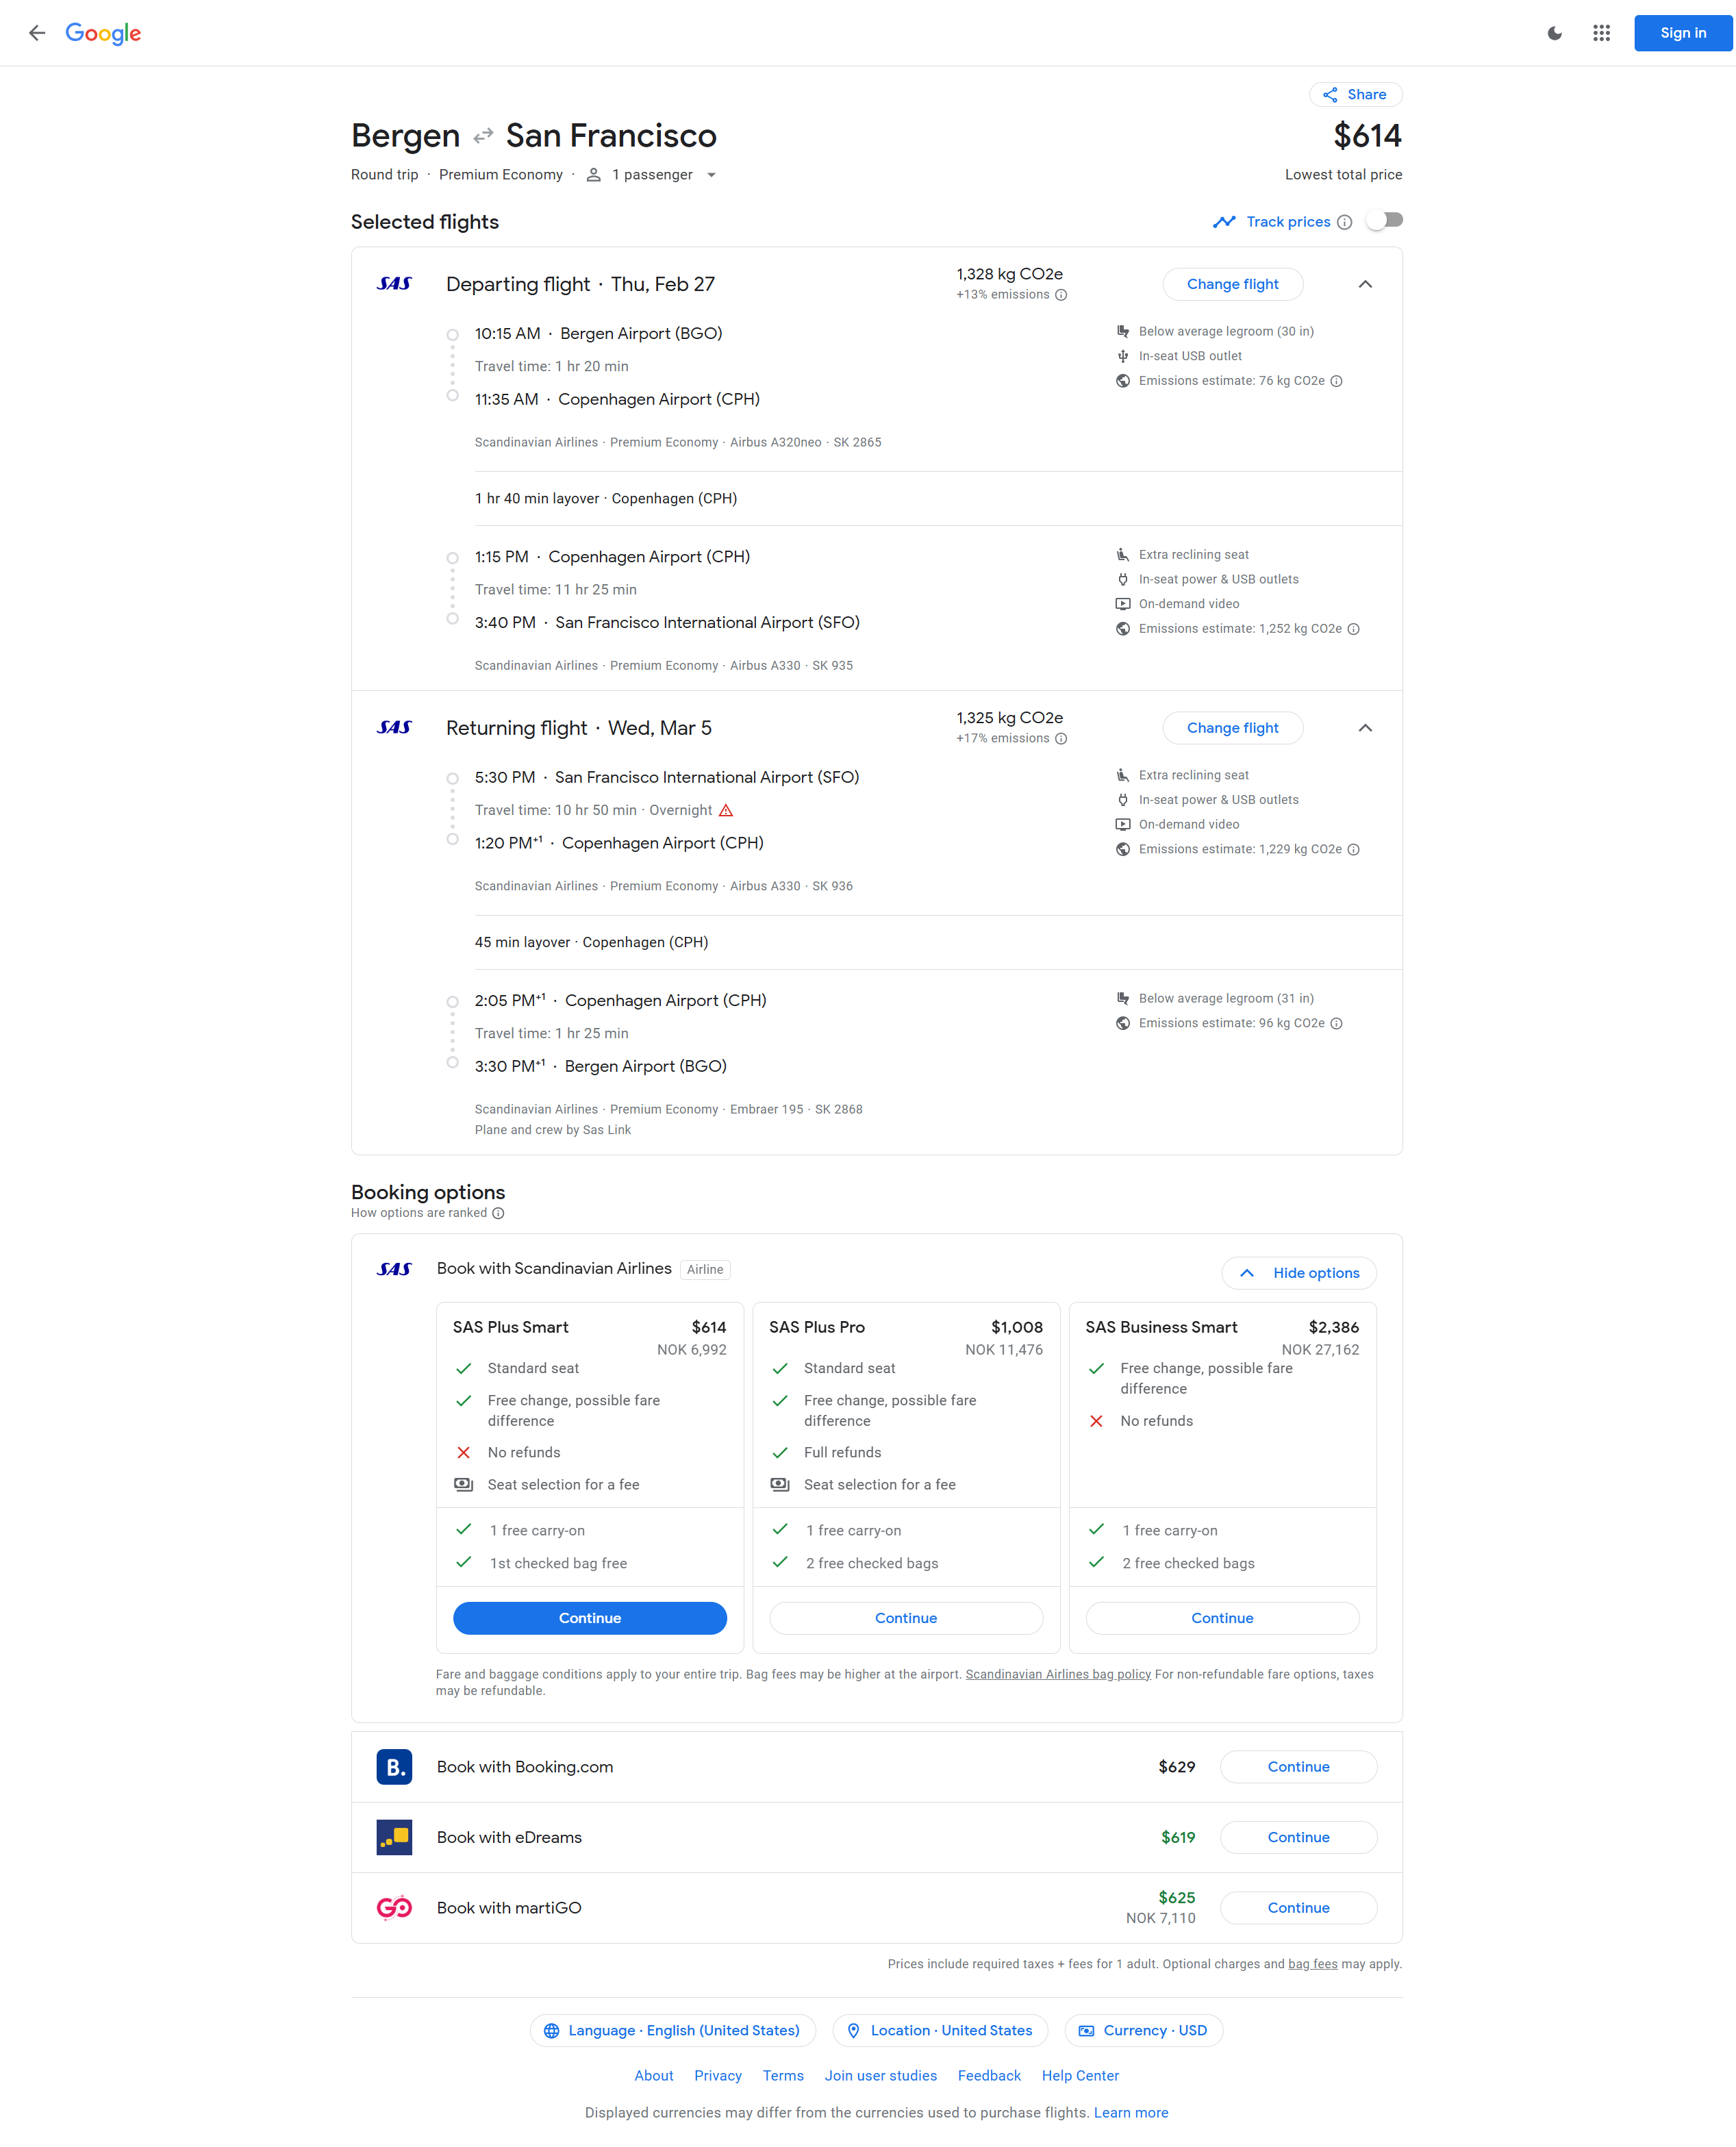The height and width of the screenshot is (2147, 1736).
Task: Collapse the Returning flight details
Action: pyautogui.click(x=1365, y=728)
